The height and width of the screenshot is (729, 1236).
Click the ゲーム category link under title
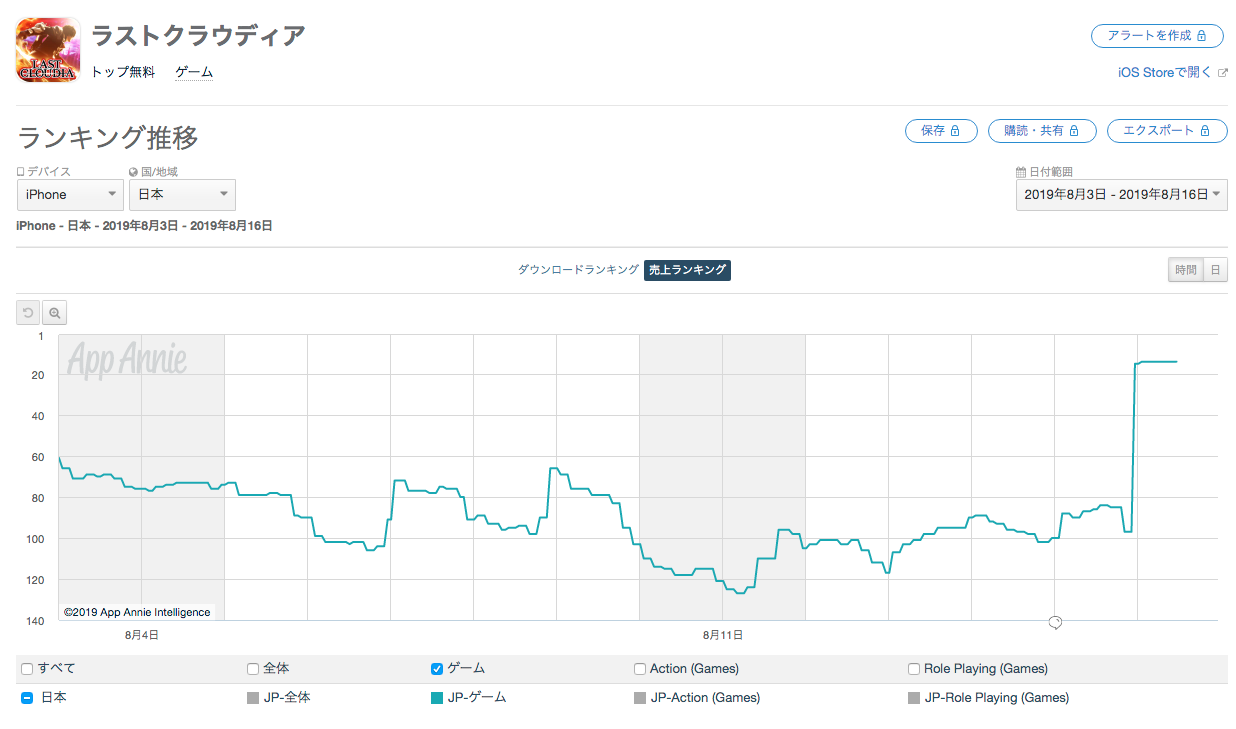click(194, 72)
